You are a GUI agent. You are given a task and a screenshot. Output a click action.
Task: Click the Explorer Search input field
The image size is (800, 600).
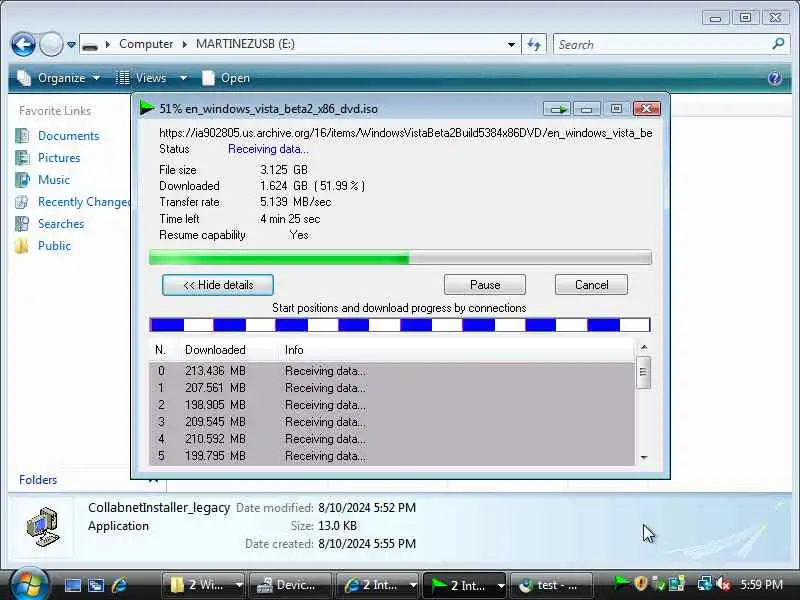tap(663, 44)
